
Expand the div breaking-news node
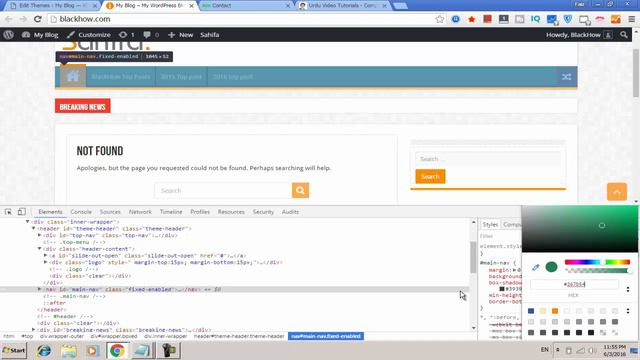[33, 329]
